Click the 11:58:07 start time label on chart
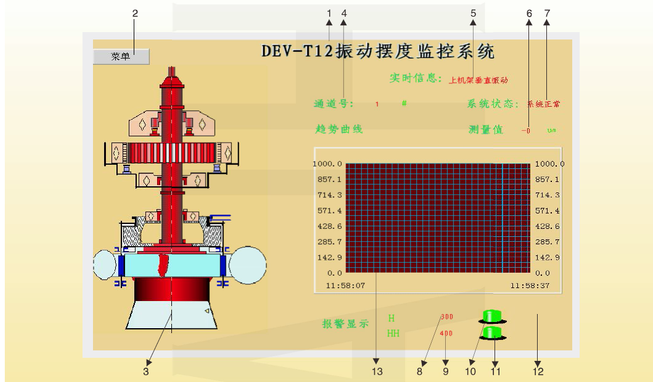The height and width of the screenshot is (382, 653). (345, 286)
